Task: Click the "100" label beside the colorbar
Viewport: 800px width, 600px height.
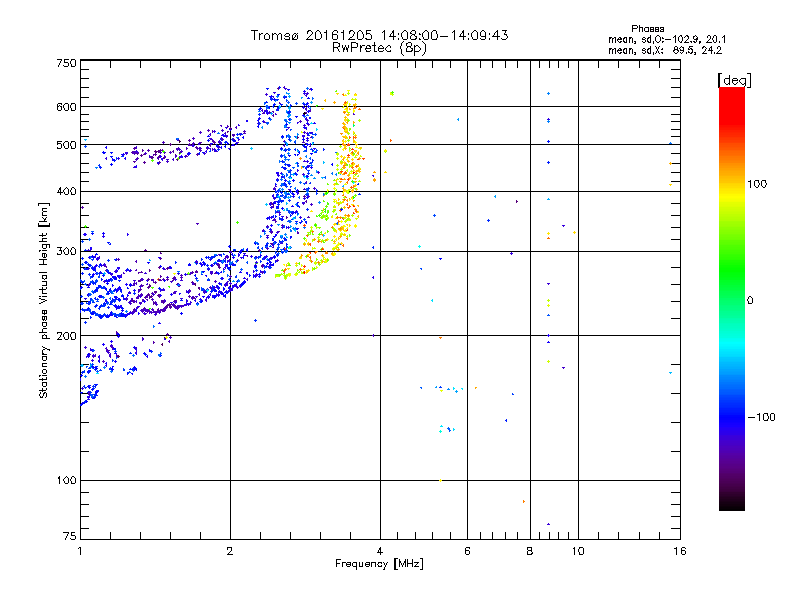Action: 757,184
